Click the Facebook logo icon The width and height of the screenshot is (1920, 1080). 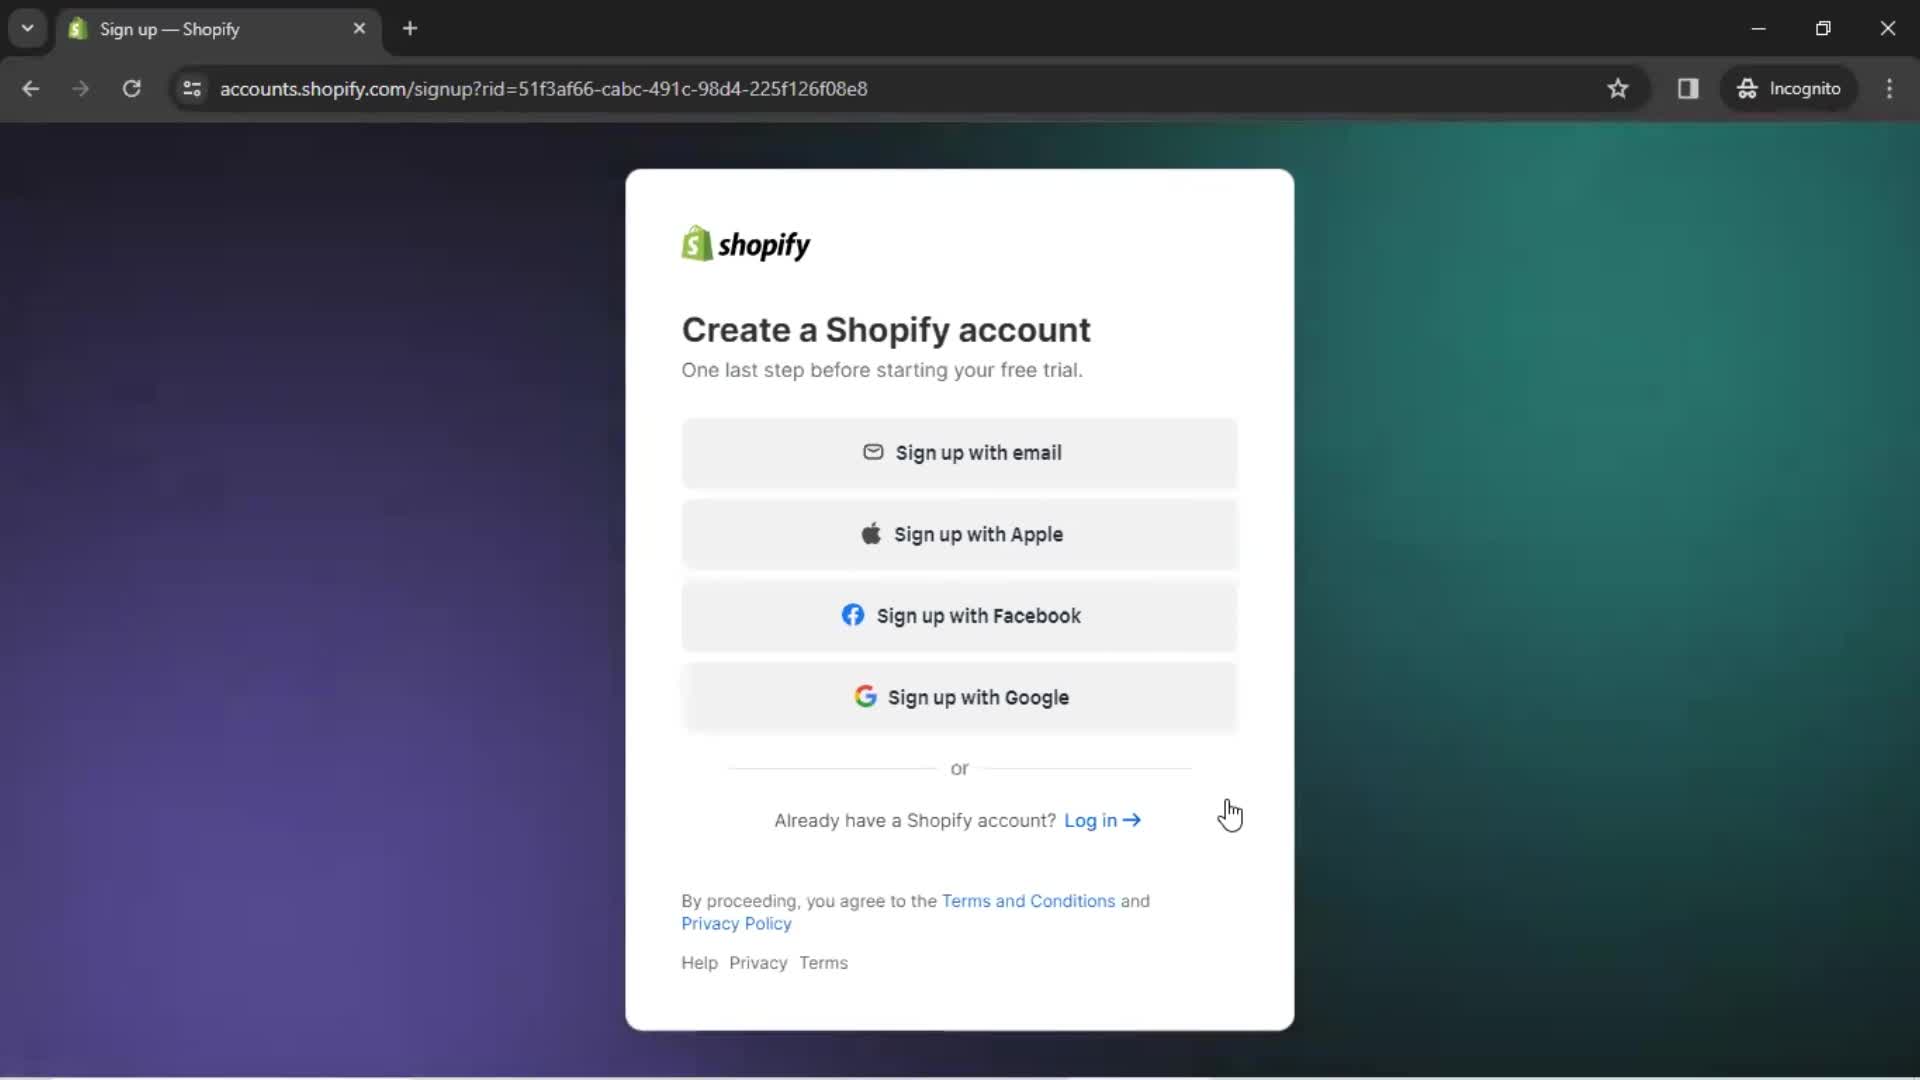pos(851,616)
